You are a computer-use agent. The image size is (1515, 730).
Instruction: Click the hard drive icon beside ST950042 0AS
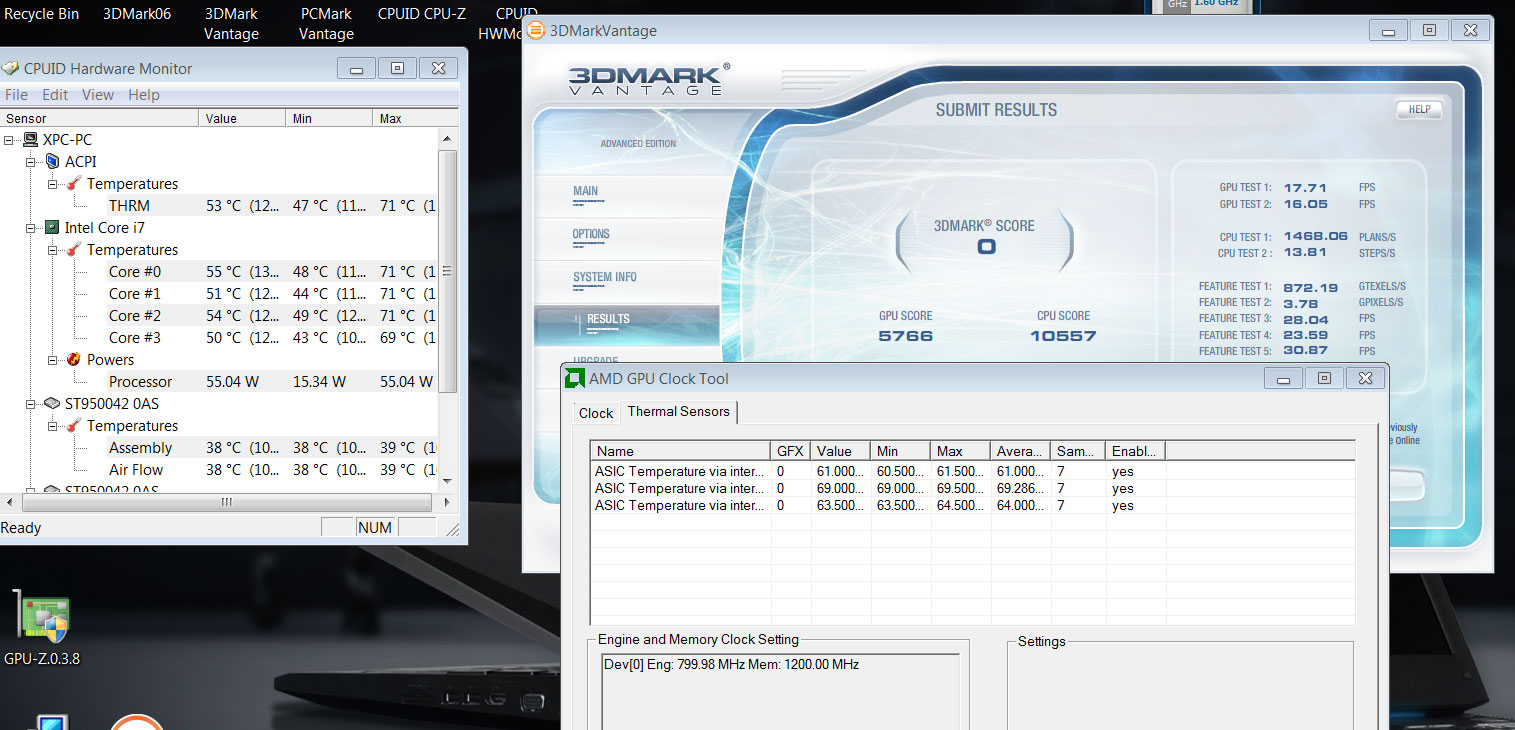53,404
